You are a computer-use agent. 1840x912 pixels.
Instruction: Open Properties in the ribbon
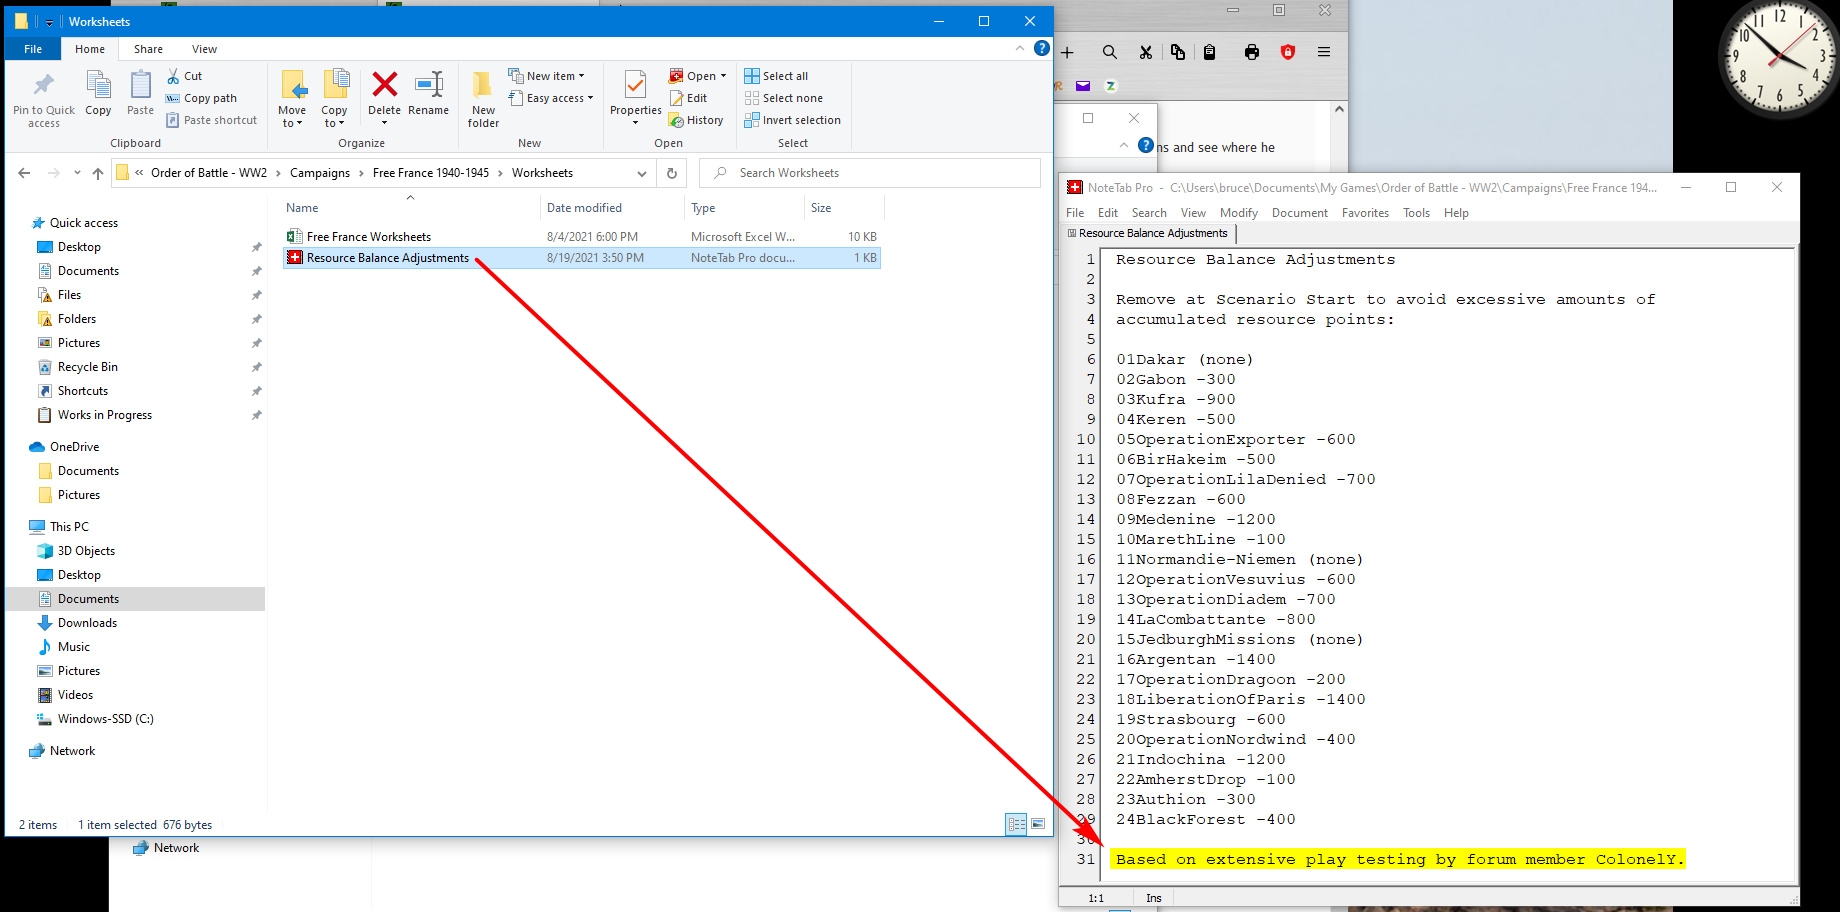635,89
